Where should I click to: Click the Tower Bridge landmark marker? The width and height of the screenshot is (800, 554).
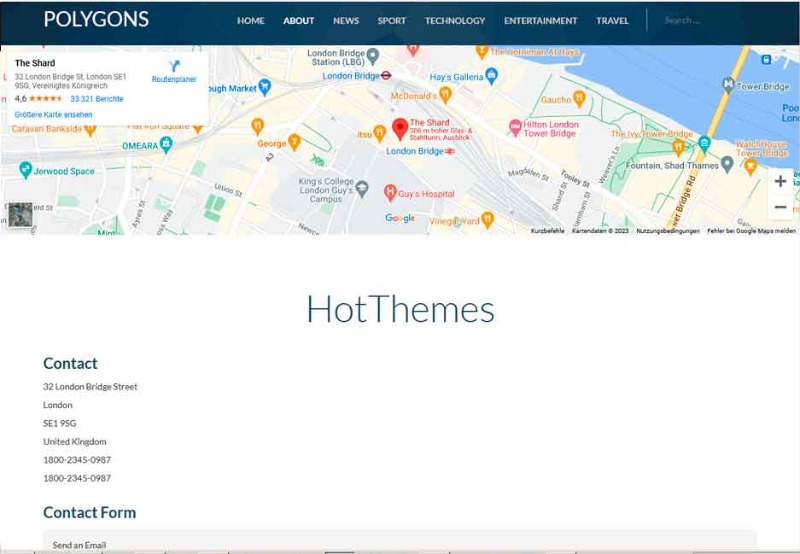(729, 84)
